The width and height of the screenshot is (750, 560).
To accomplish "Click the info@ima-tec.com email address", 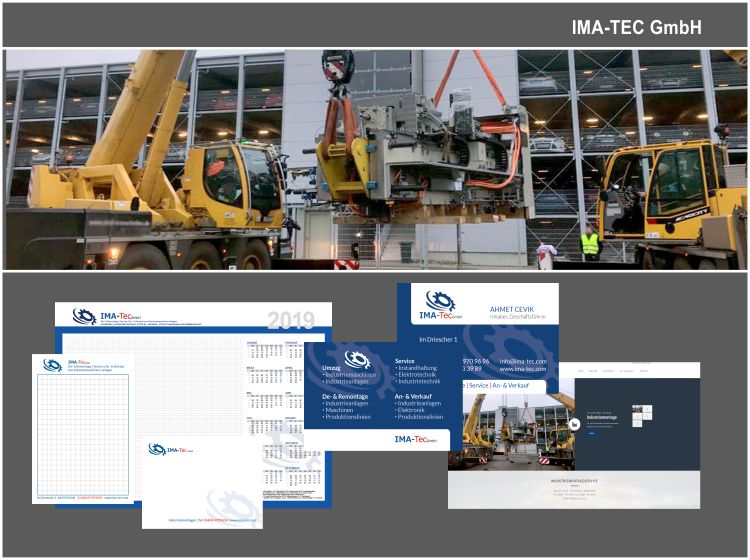I will click(523, 360).
